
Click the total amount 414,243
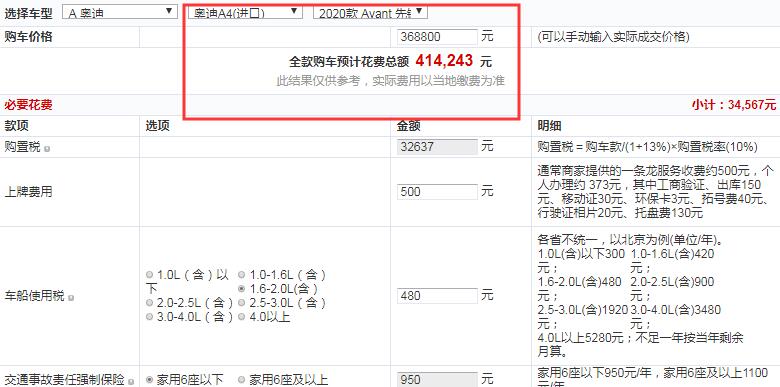coord(444,61)
